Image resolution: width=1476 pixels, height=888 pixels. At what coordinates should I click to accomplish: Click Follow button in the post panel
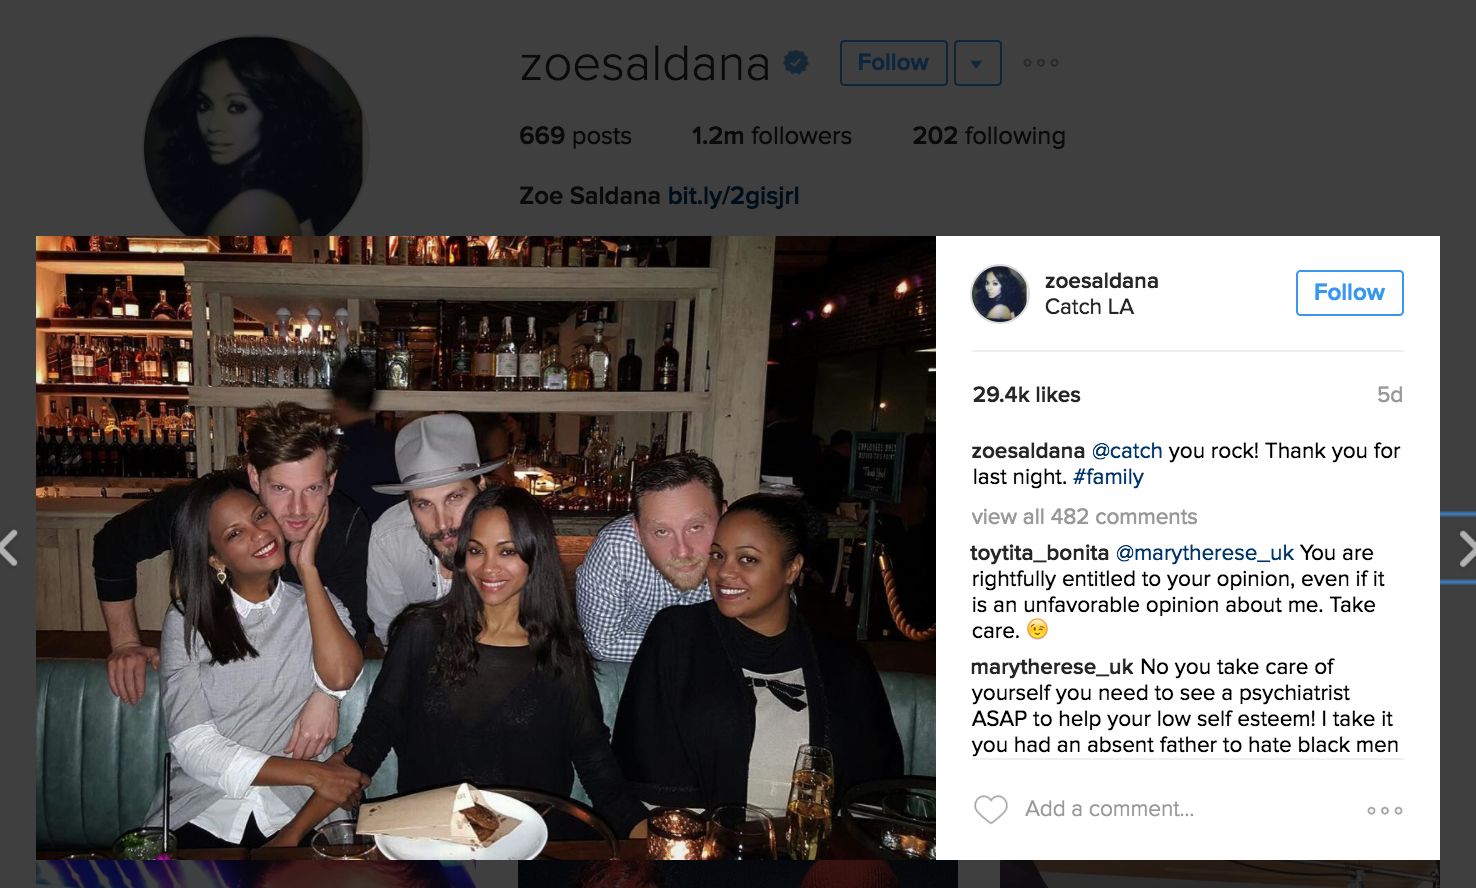[x=1349, y=293]
